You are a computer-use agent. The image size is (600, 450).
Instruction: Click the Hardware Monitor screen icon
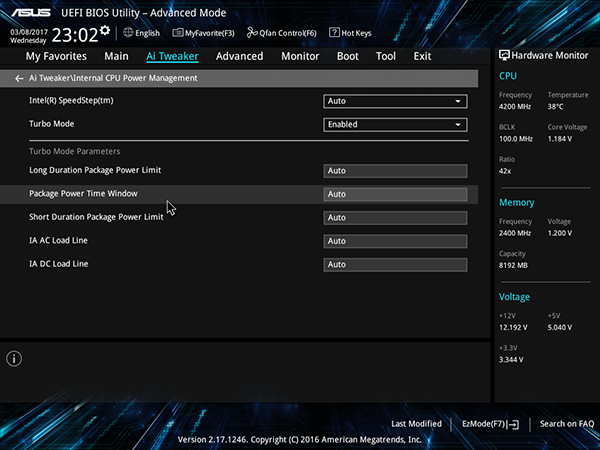(504, 55)
